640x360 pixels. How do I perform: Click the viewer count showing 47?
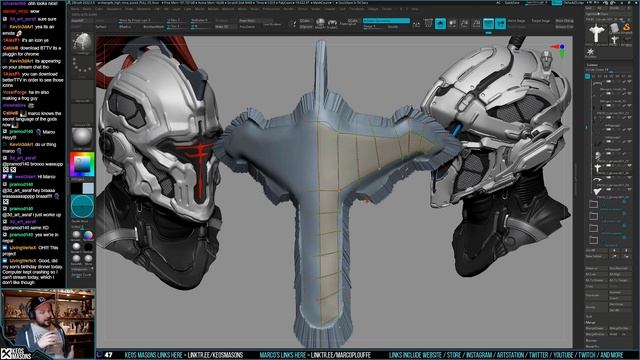108,355
